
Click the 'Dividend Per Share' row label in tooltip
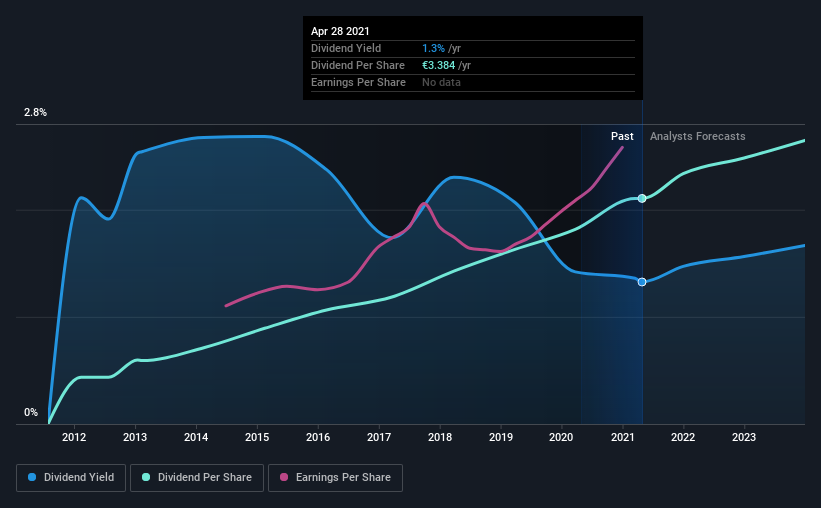[358, 65]
